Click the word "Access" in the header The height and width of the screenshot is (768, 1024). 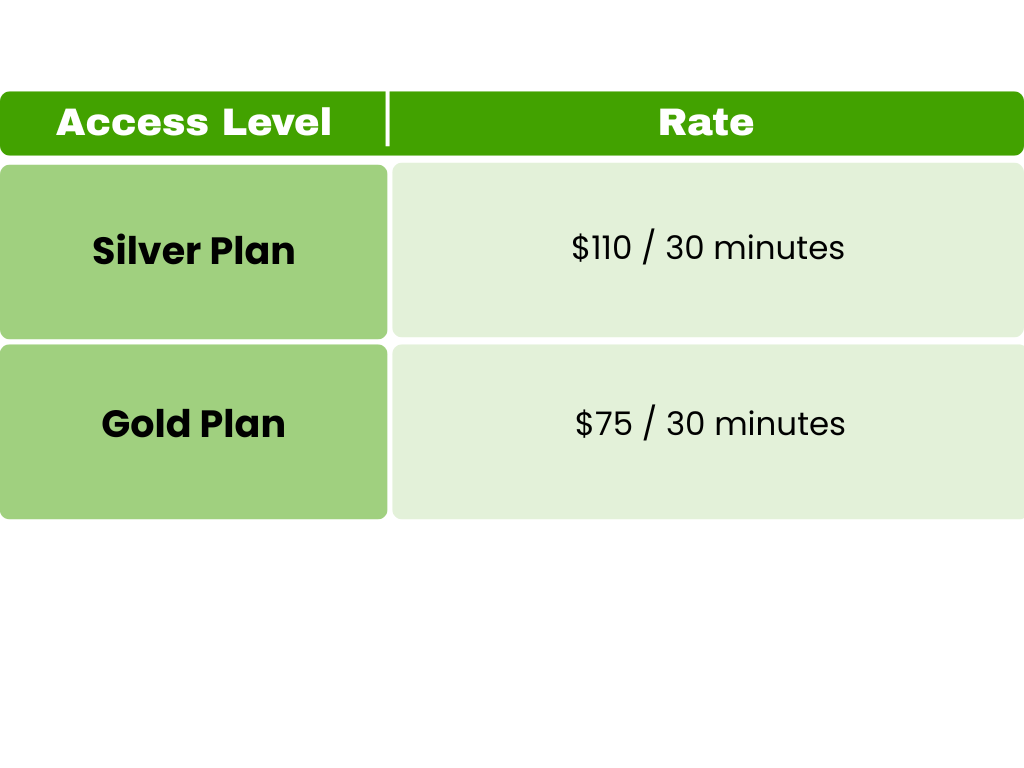(132, 123)
